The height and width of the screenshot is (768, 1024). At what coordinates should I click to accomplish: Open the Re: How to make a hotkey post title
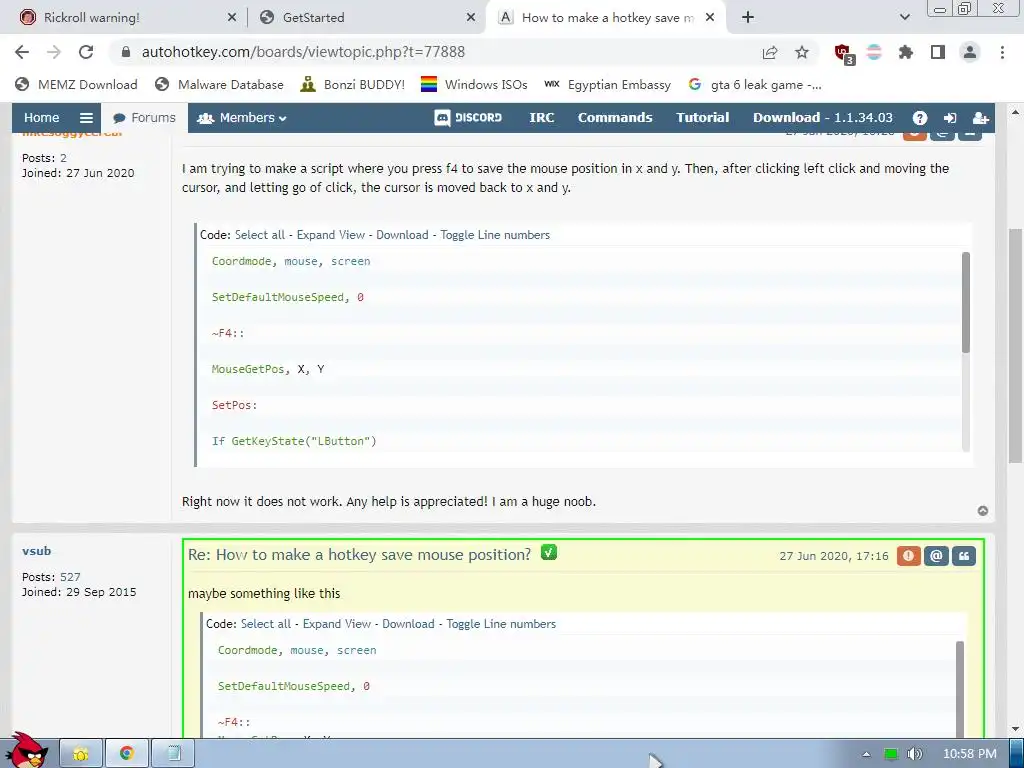point(359,554)
